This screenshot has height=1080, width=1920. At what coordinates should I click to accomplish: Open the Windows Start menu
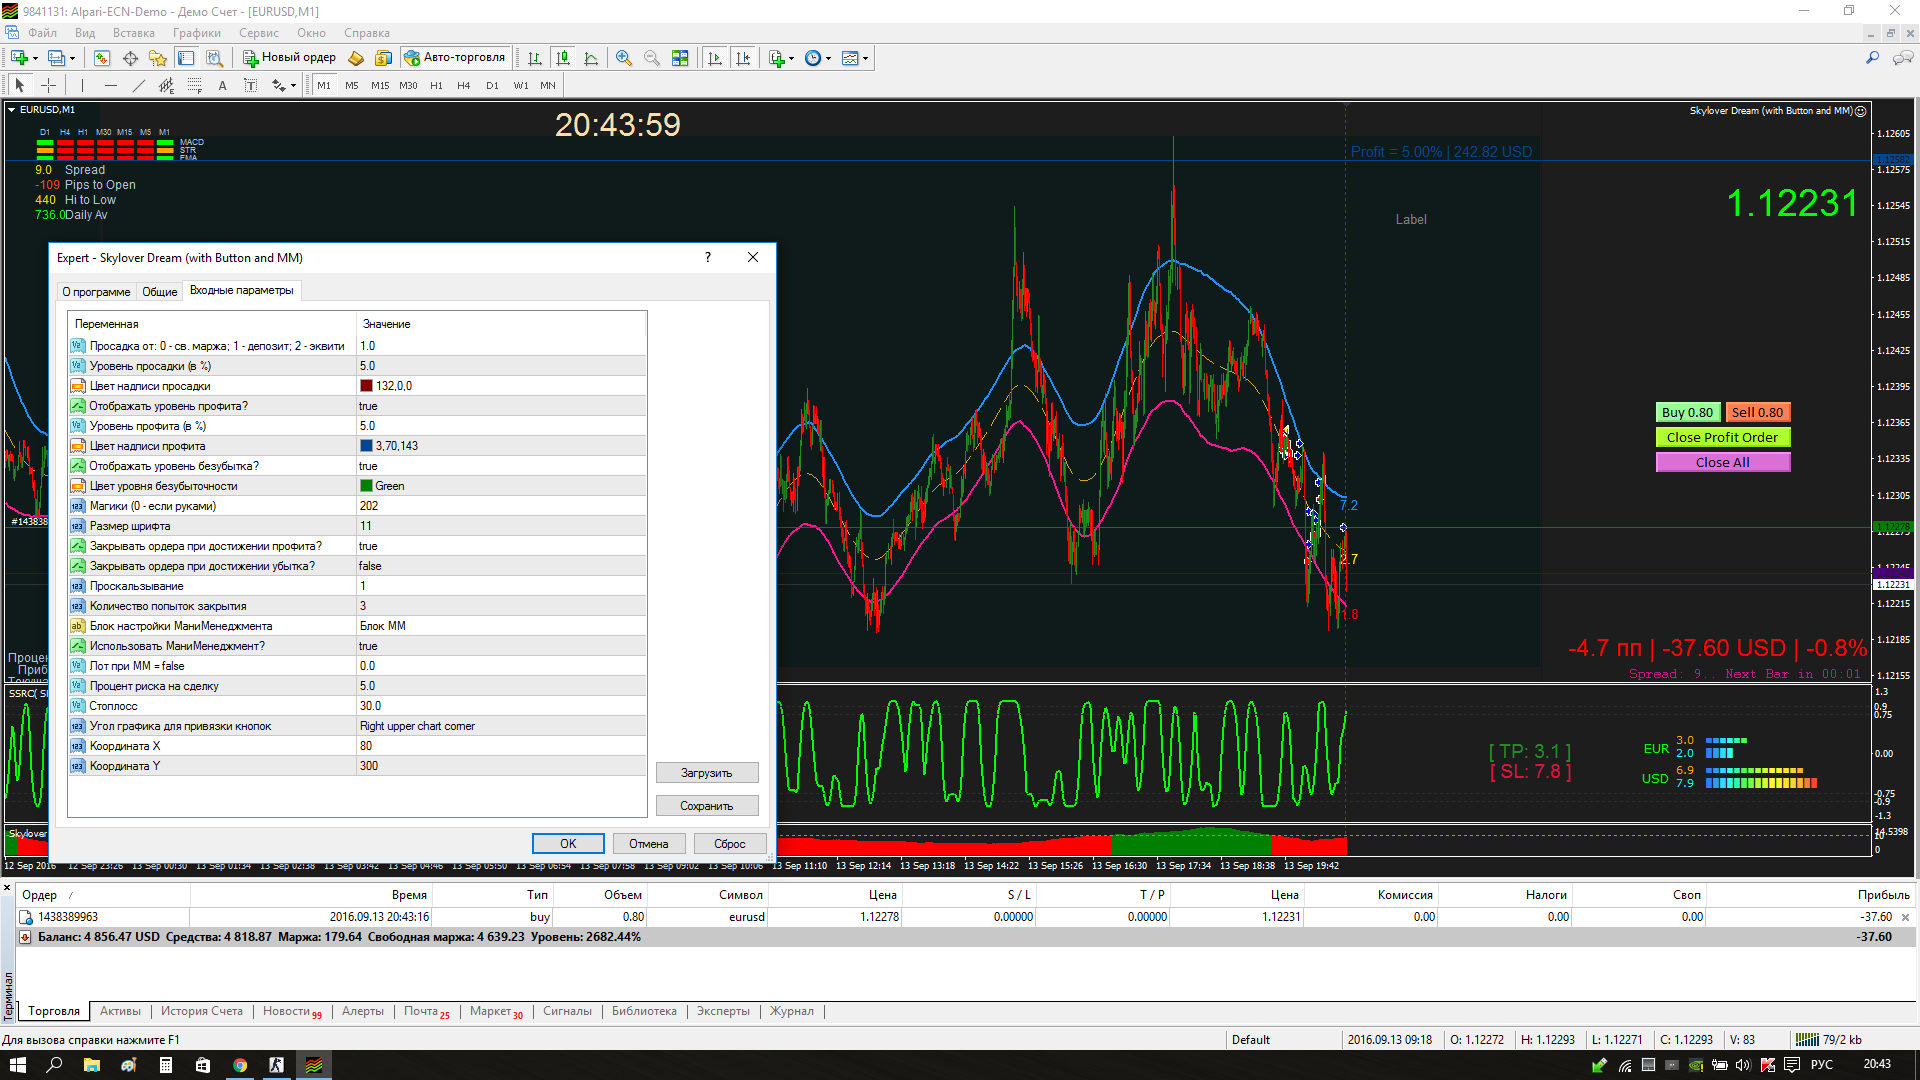(x=18, y=1065)
